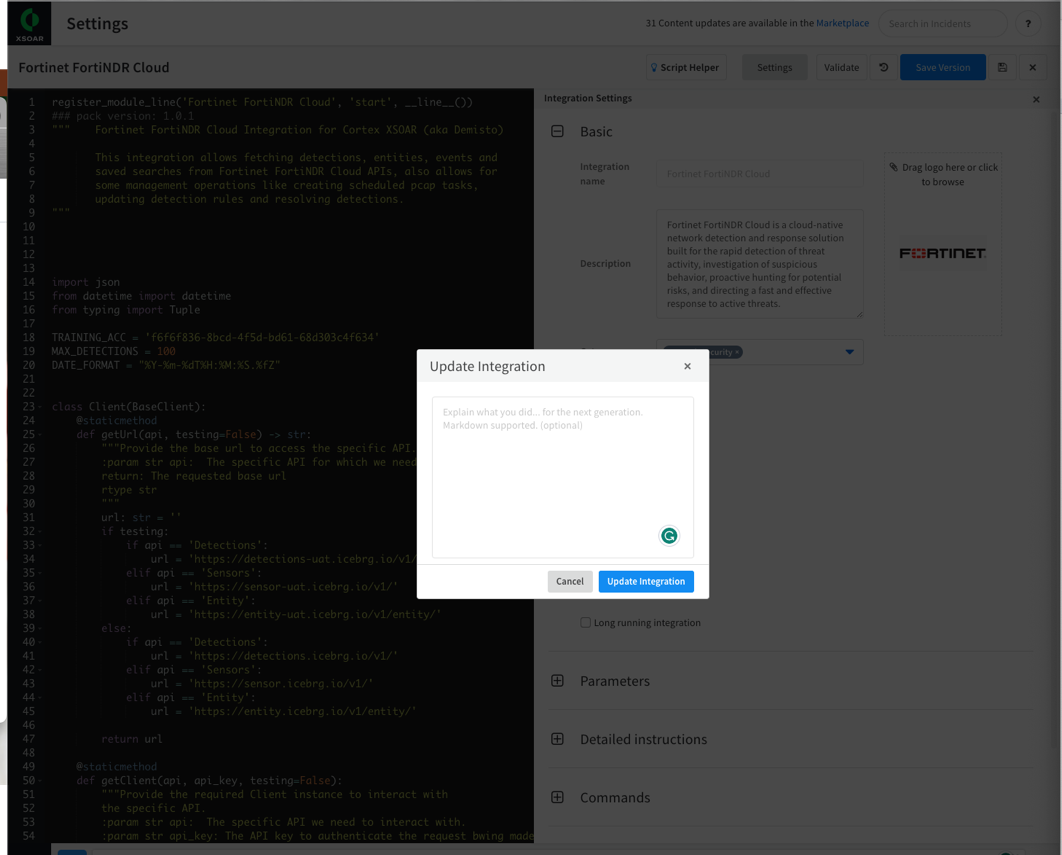Switch to the Settings tab in the toolbar

coord(774,67)
